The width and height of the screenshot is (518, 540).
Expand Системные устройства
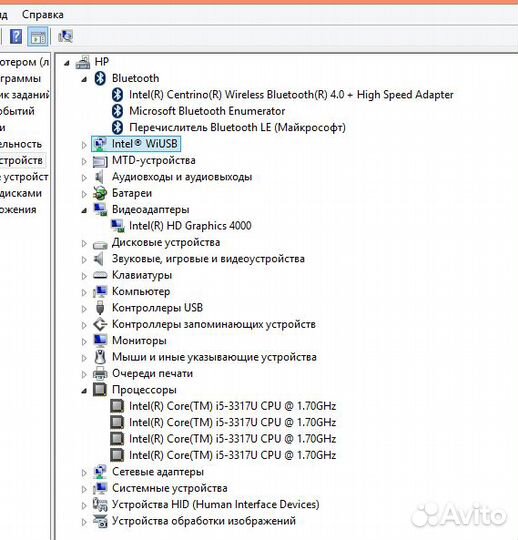pyautogui.click(x=84, y=489)
